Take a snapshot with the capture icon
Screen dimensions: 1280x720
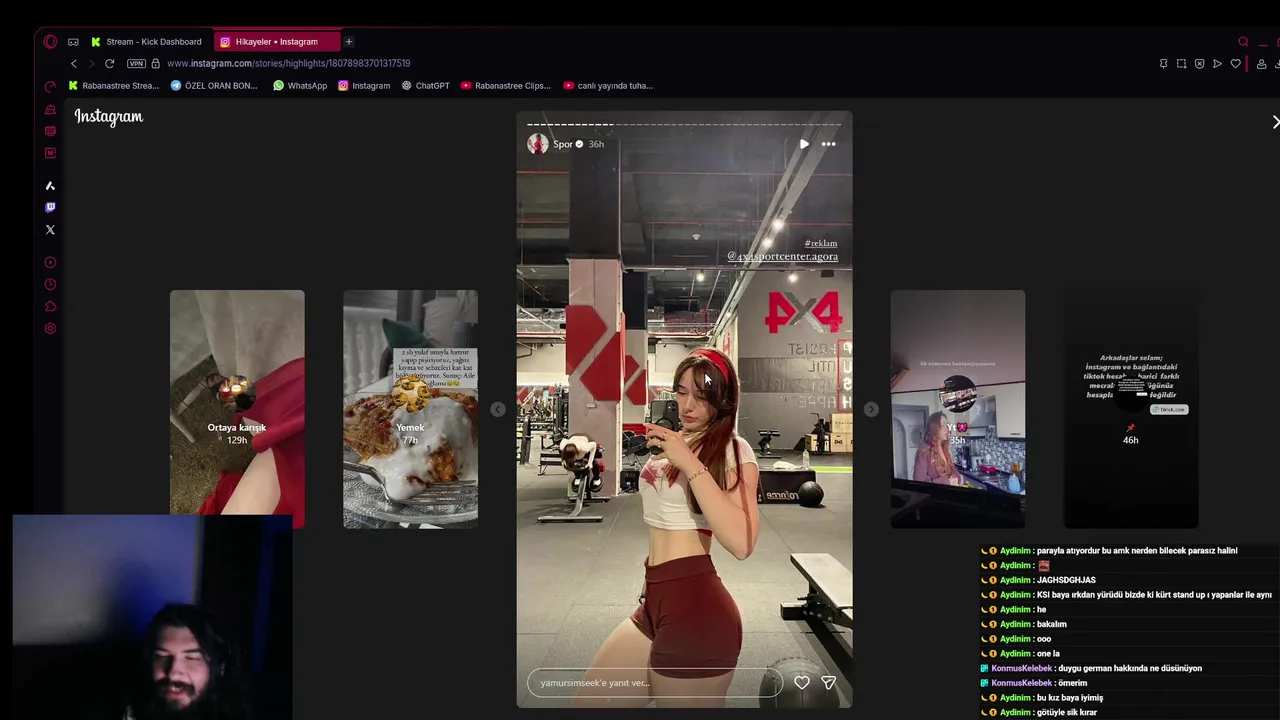[x=1181, y=64]
